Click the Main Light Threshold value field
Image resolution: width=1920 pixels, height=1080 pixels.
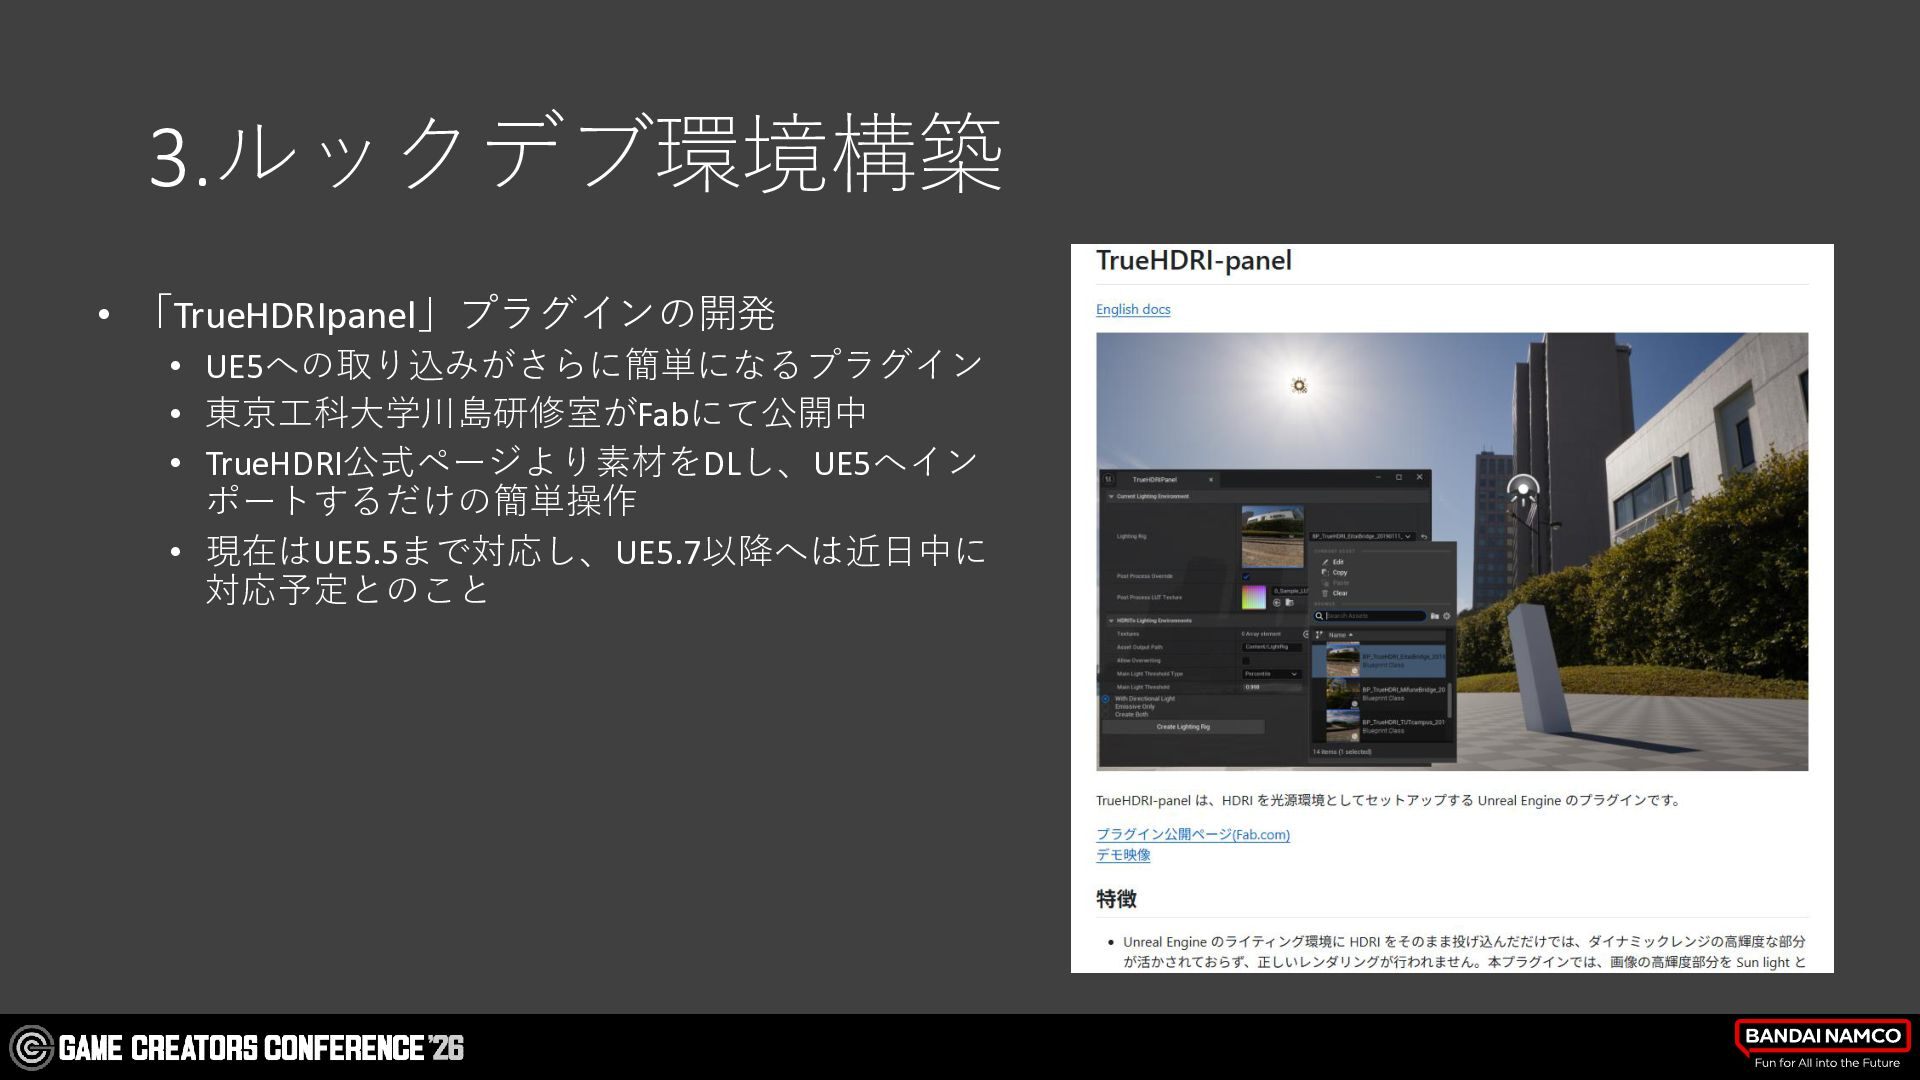(x=1271, y=687)
